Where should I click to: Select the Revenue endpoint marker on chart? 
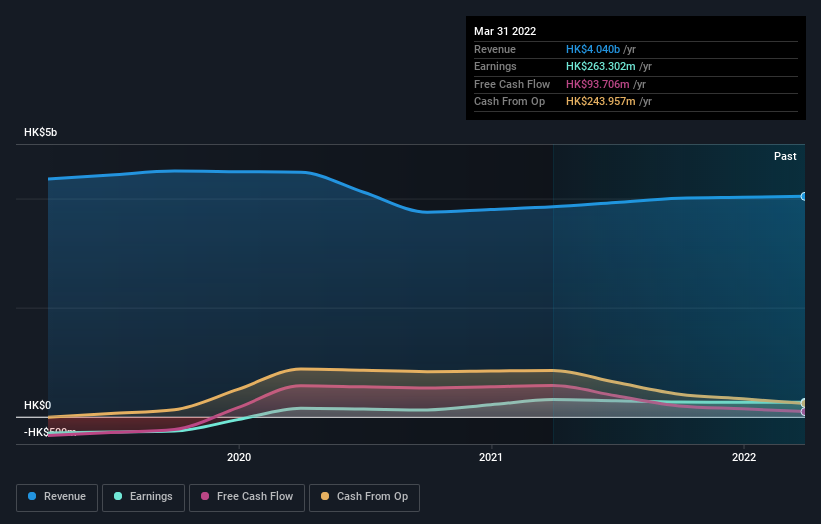point(804,196)
